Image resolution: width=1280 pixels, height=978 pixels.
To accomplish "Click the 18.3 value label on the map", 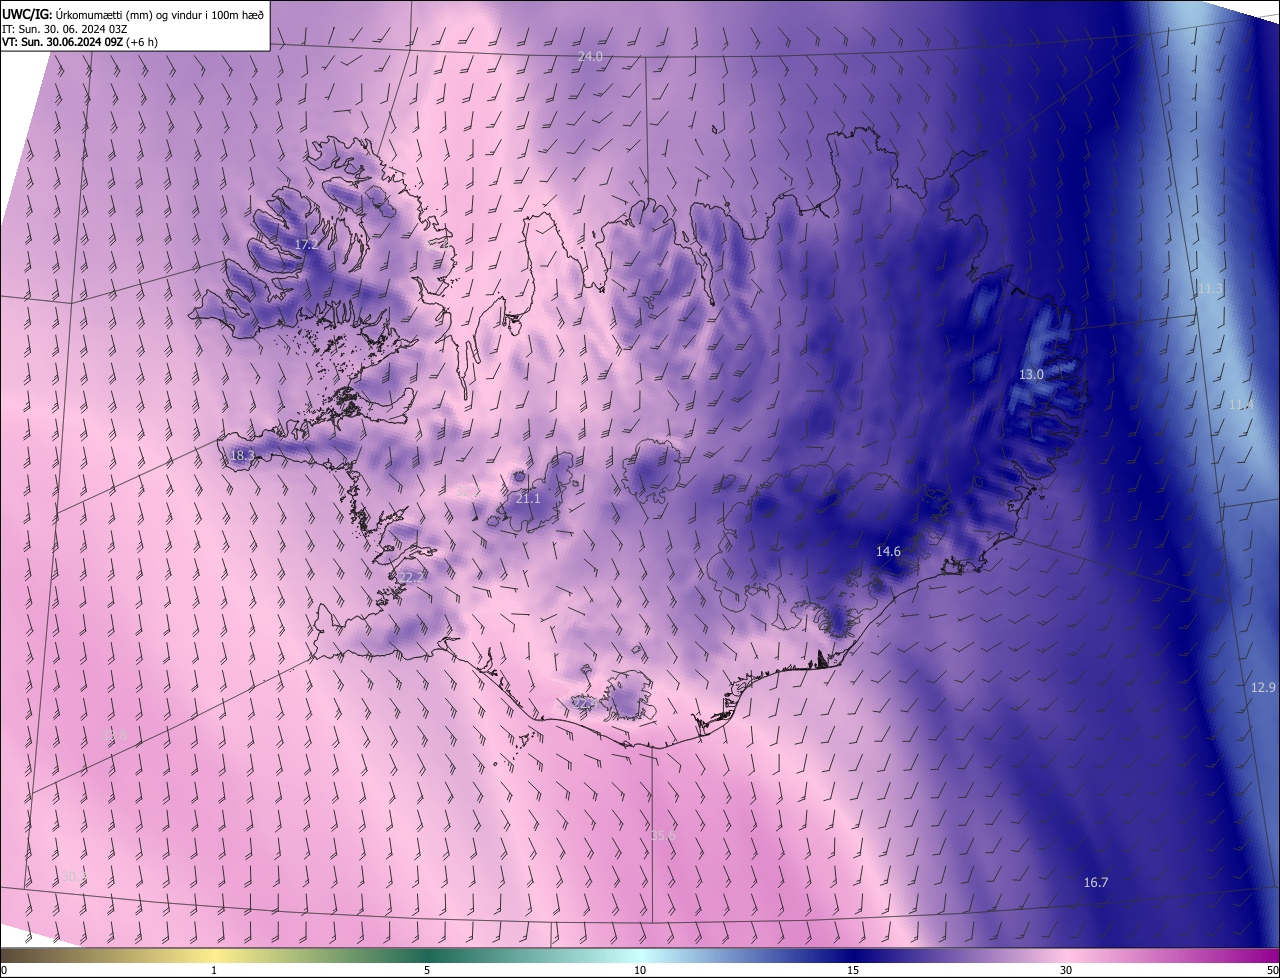I will 242,455.
